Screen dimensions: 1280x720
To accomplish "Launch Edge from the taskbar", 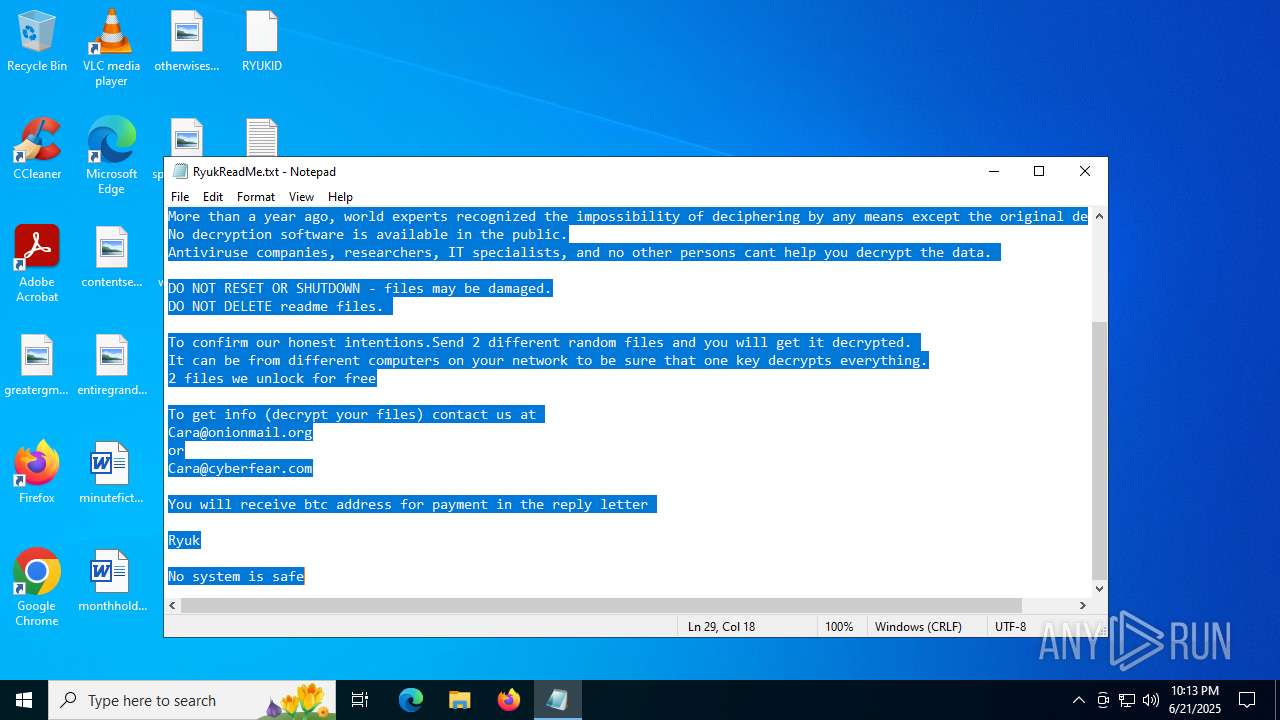I will (411, 700).
